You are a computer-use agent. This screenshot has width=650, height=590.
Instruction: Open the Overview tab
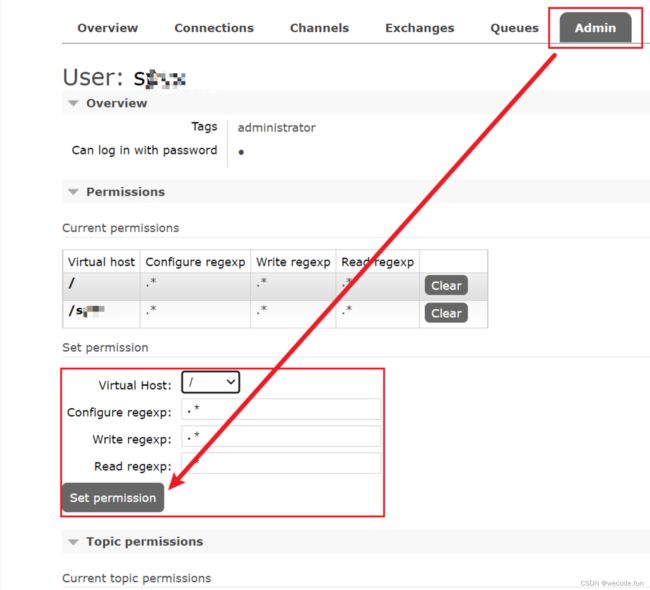[107, 28]
